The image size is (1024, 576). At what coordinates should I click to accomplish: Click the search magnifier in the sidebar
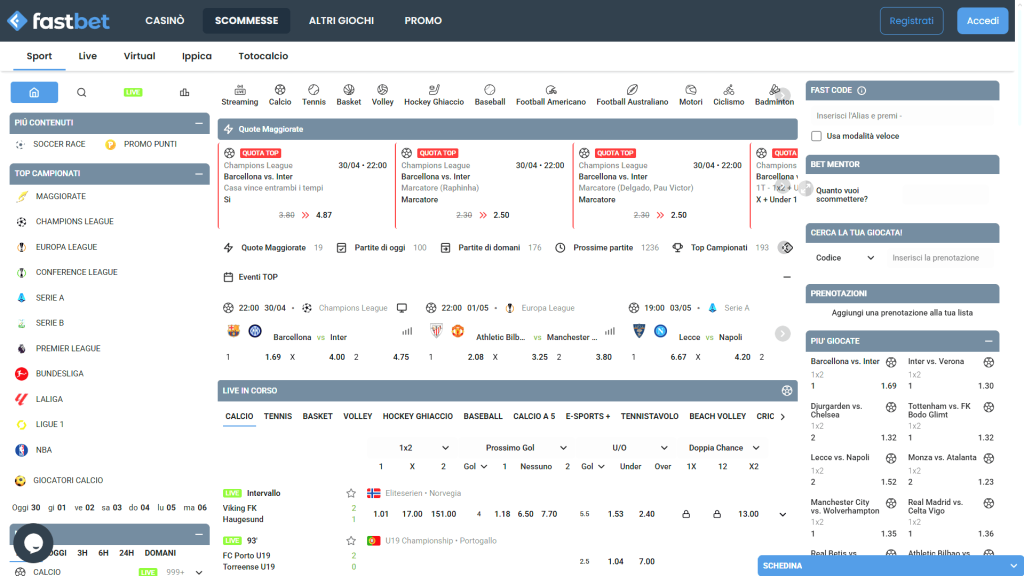tap(81, 90)
